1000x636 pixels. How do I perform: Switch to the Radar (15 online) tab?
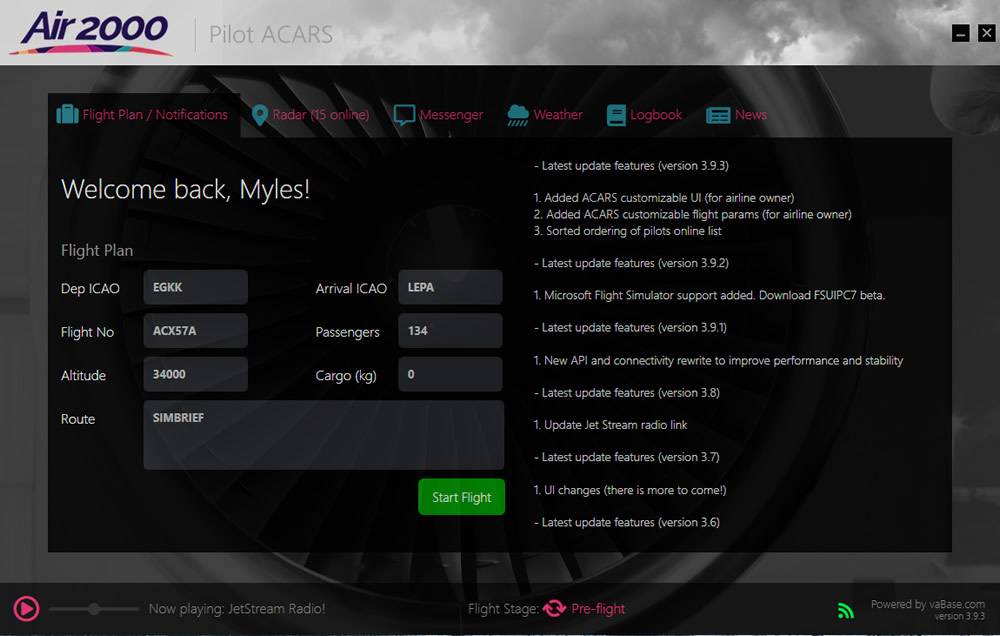coord(311,115)
